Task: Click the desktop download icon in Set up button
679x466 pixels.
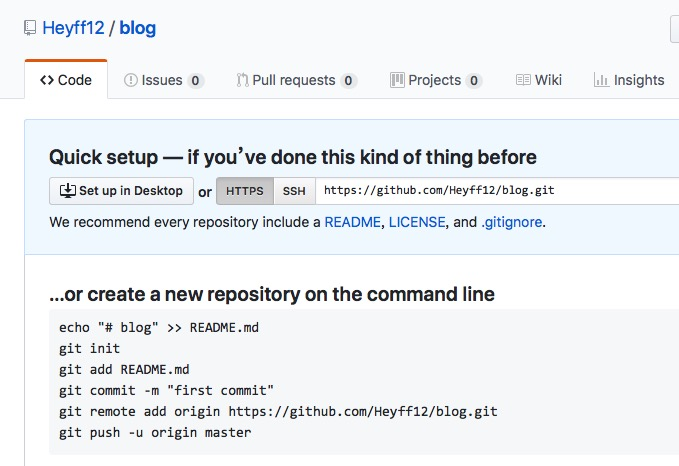Action: pos(68,191)
